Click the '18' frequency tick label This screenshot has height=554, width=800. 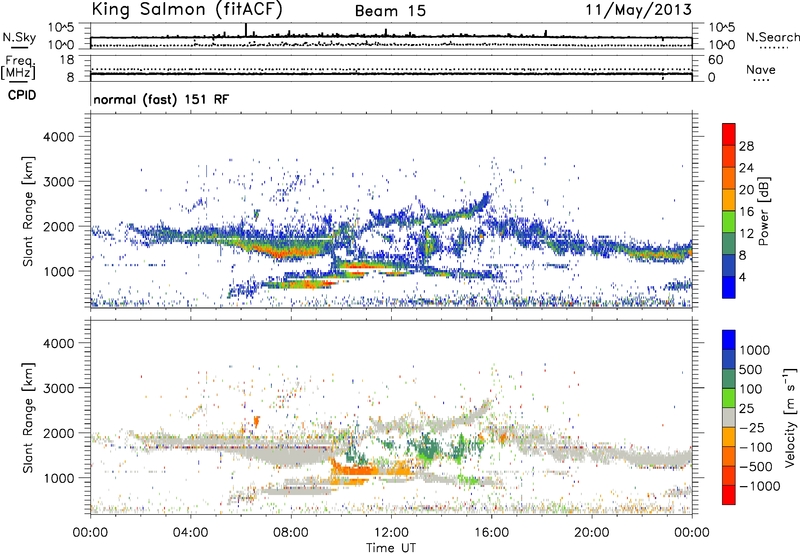pos(67,60)
